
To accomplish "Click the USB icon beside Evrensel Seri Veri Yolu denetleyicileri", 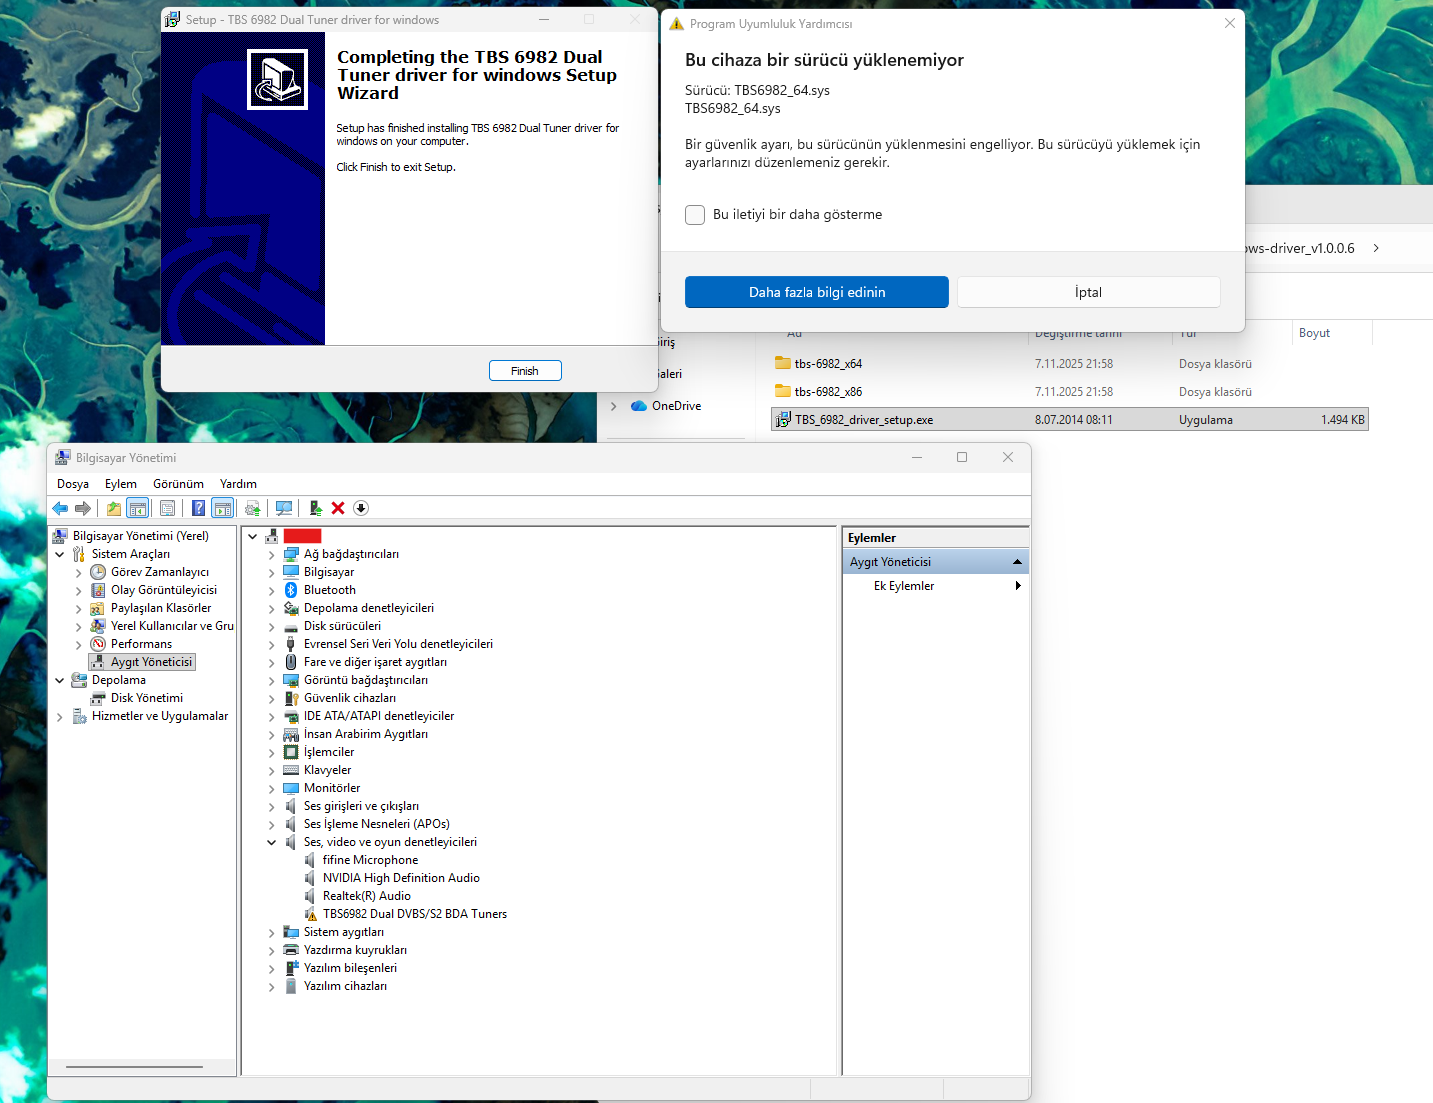I will tap(291, 644).
